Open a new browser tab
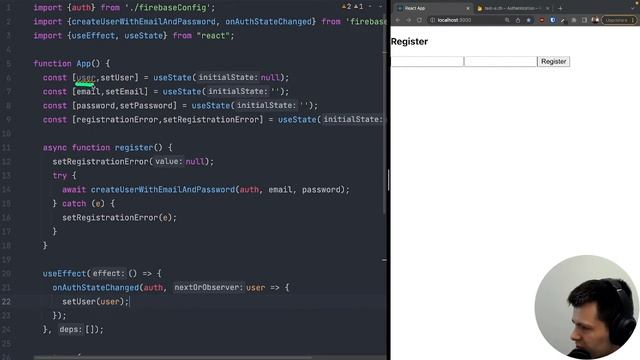The image size is (640, 360). [560, 8]
